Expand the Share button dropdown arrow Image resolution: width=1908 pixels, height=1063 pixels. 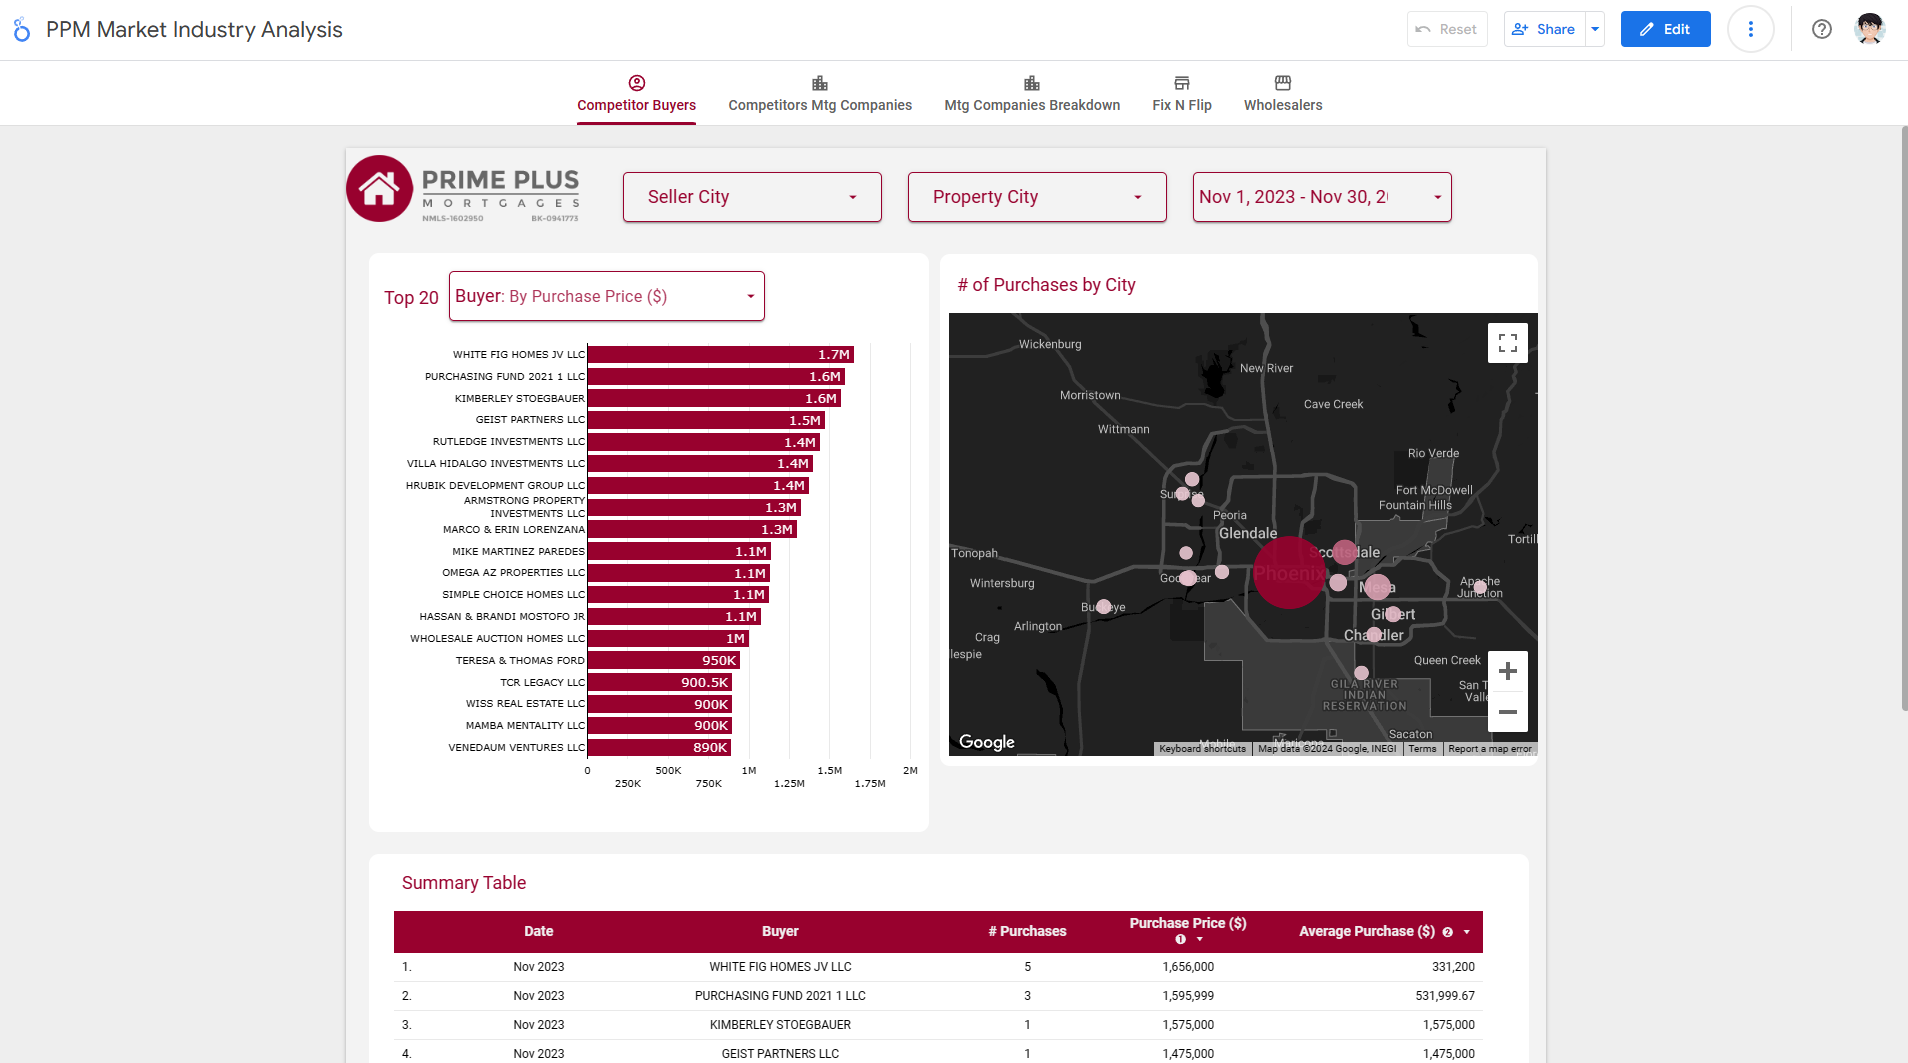point(1595,29)
